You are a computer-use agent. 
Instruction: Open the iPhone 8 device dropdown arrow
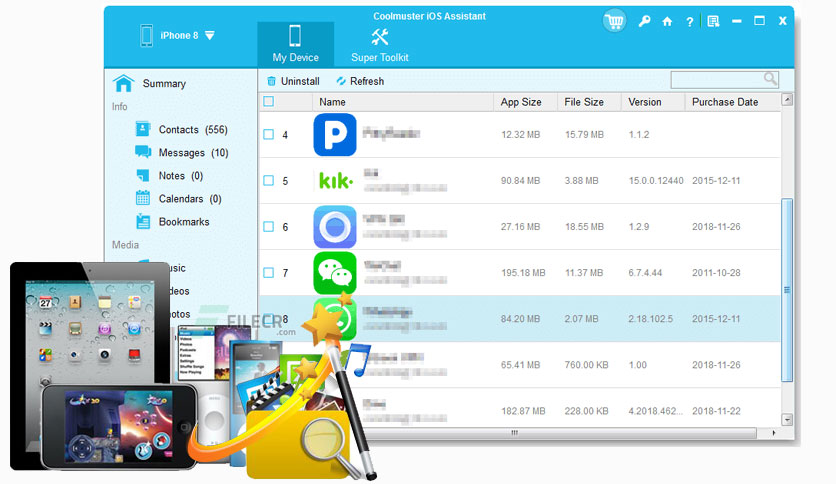coord(210,36)
